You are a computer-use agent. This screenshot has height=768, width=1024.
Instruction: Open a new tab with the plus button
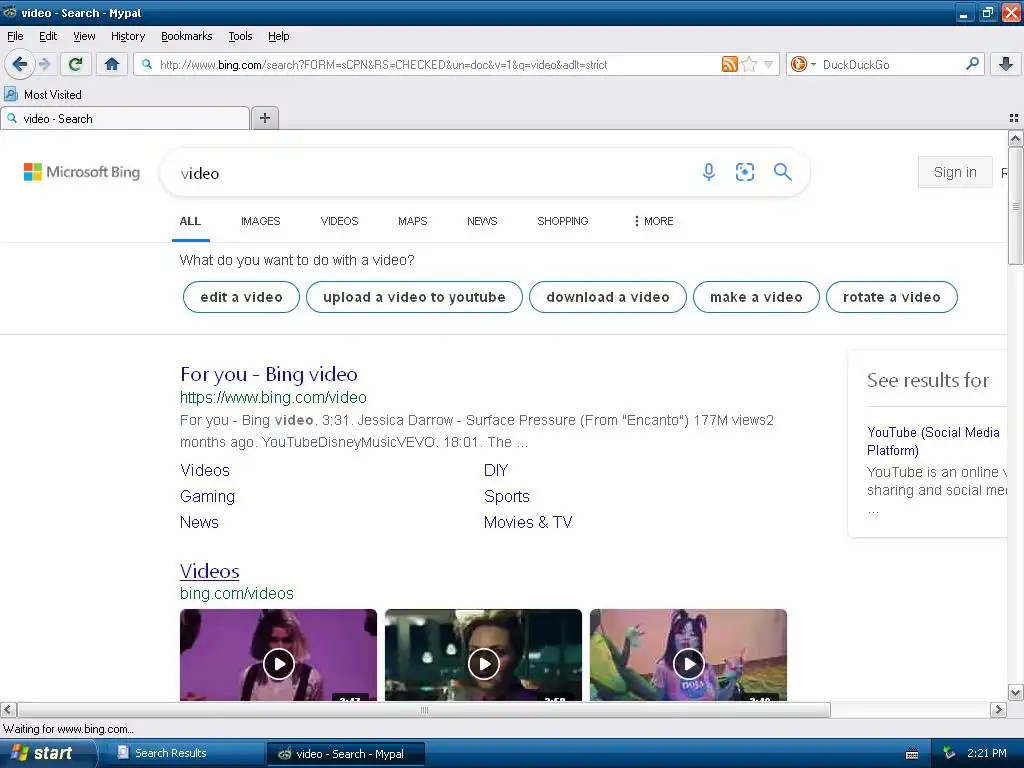pos(264,118)
